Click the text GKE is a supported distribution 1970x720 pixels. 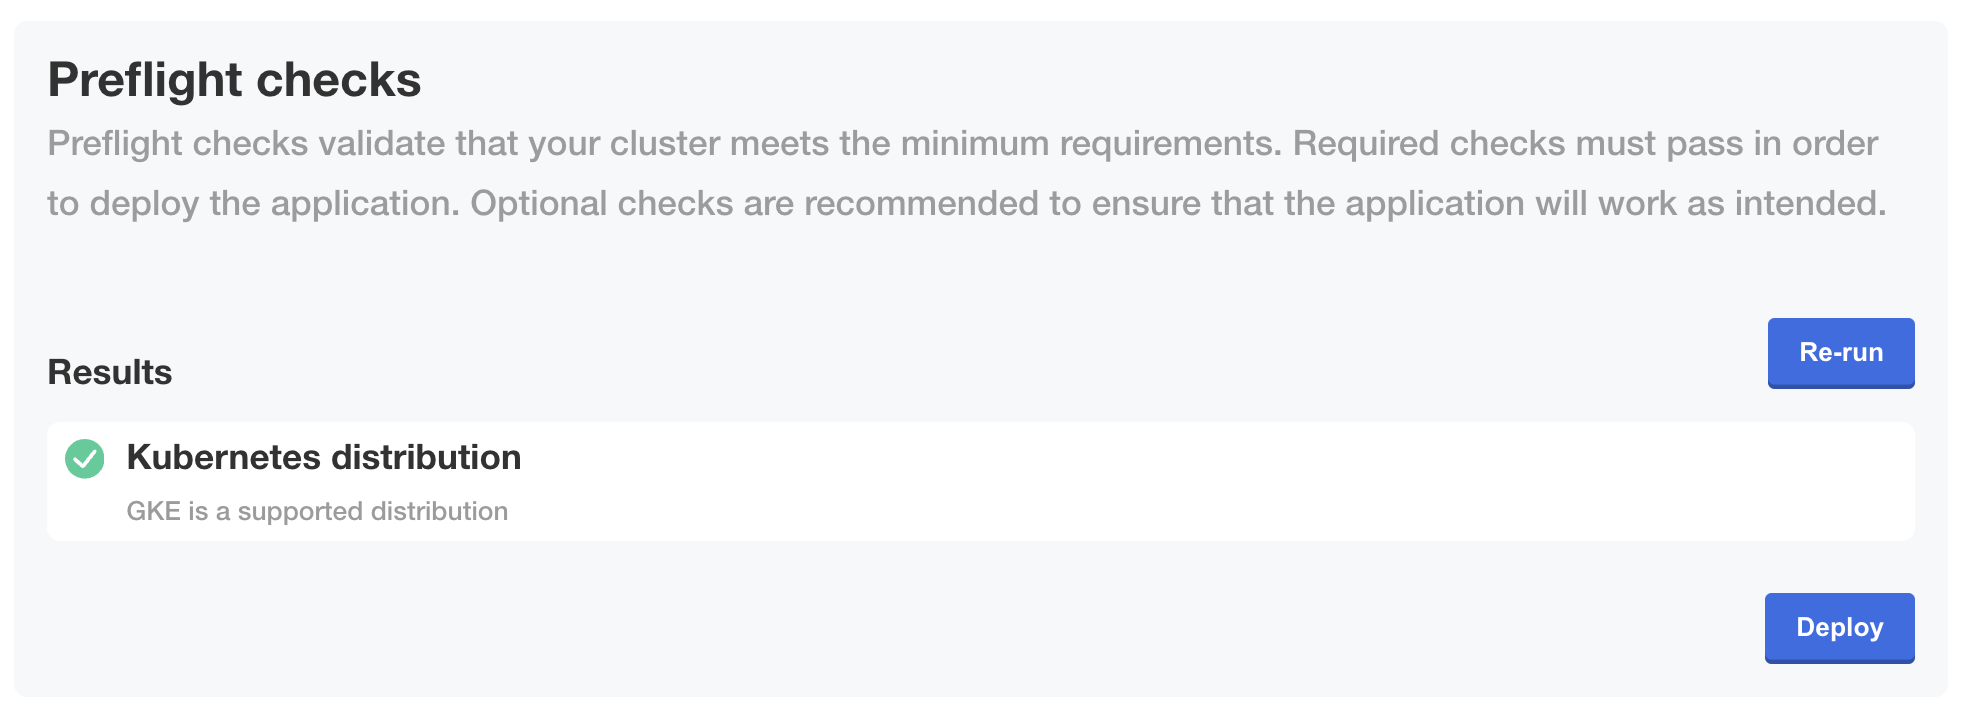317,510
